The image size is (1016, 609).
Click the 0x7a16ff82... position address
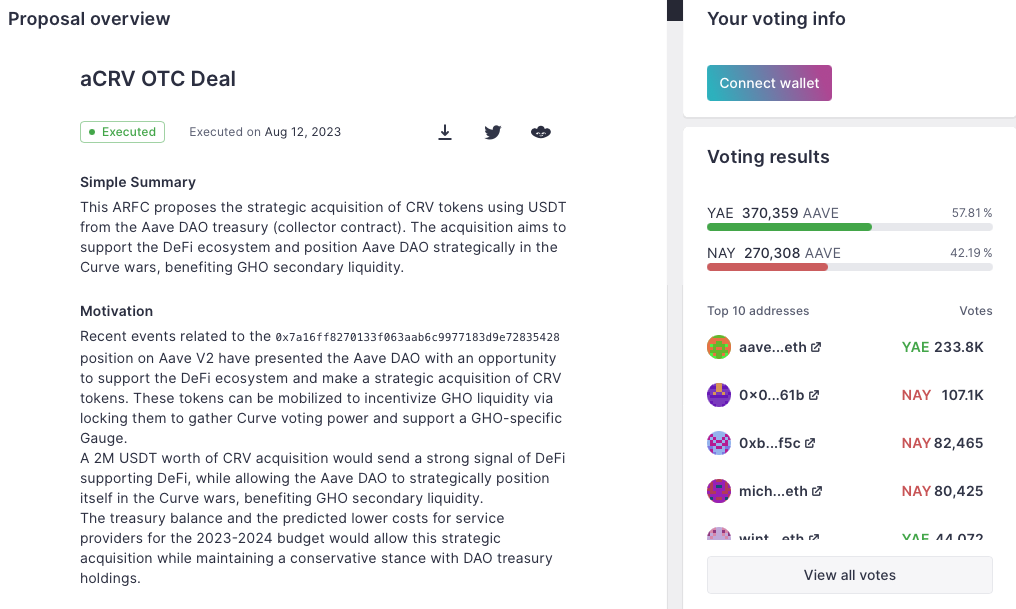pos(418,338)
